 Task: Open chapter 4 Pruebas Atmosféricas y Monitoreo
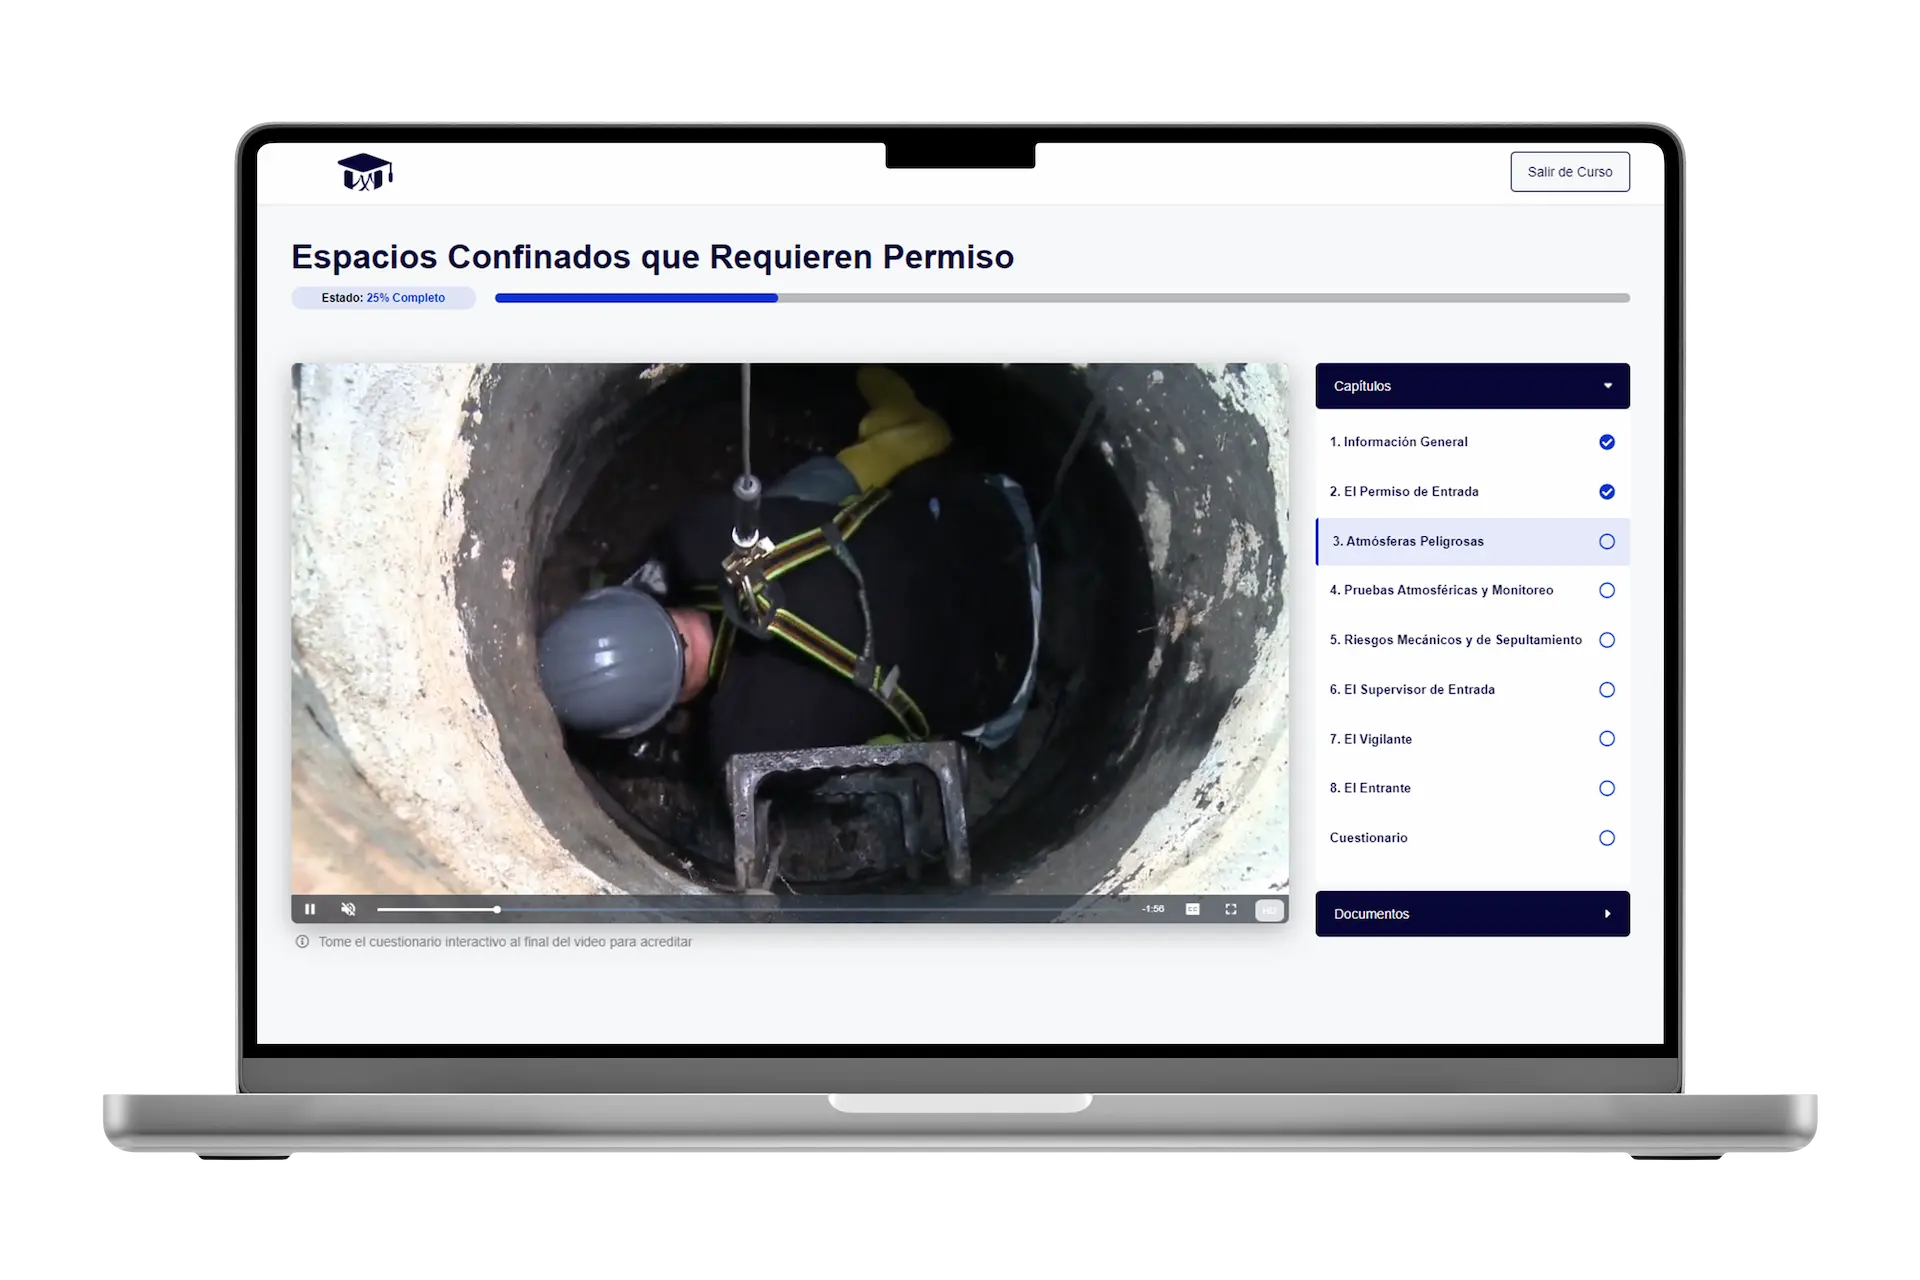click(1441, 590)
